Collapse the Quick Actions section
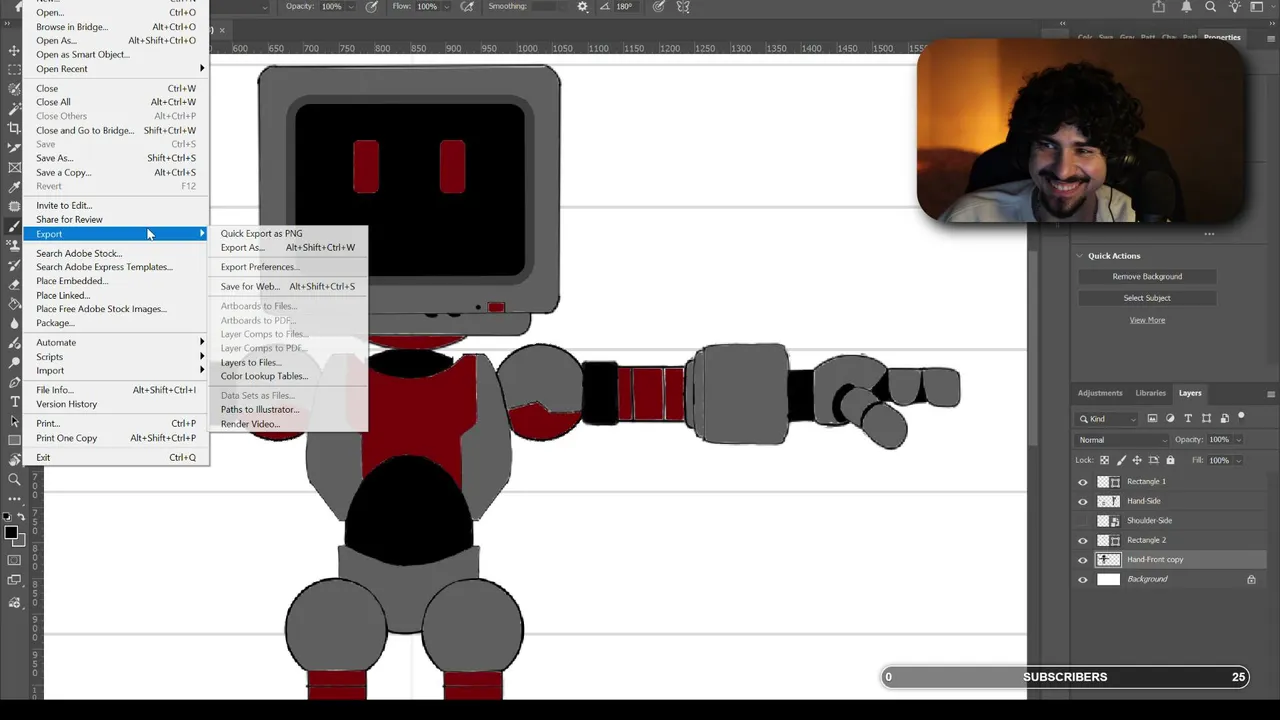Viewport: 1280px width, 720px height. tap(1080, 256)
